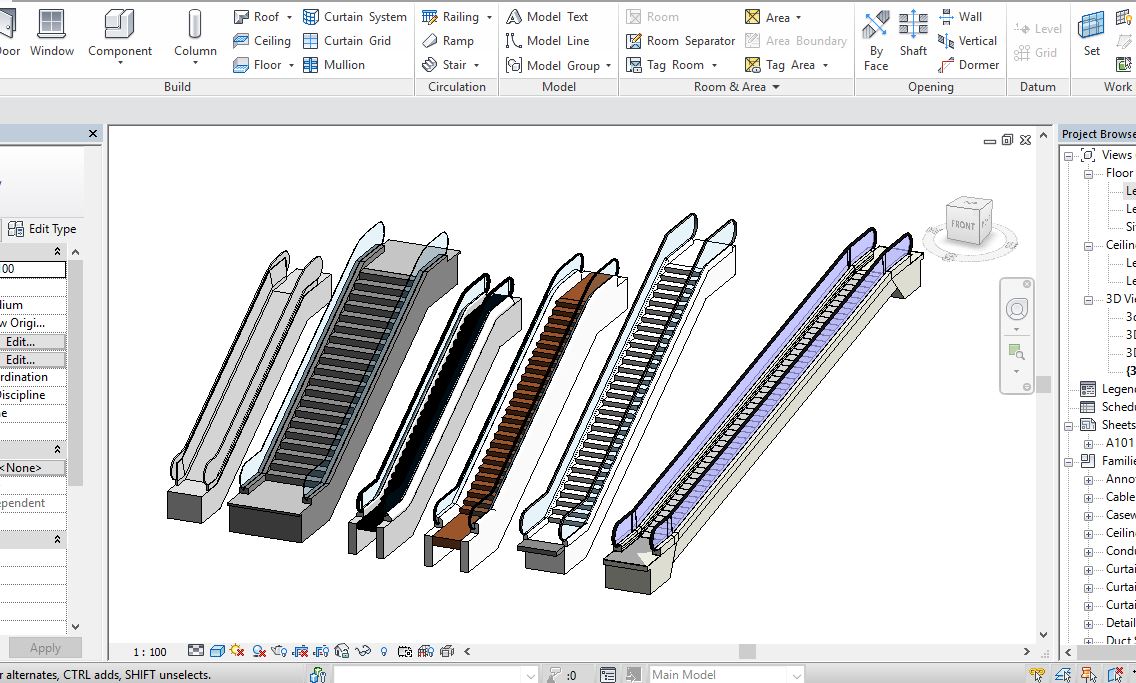Click the 1 : 100 view scale
1136x683 pixels.
[x=150, y=652]
